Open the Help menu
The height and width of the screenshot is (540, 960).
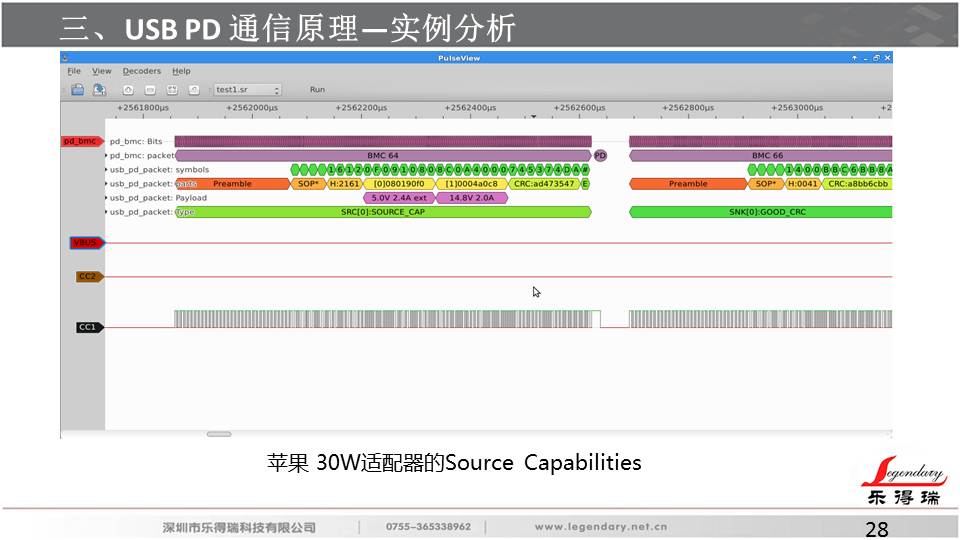pyautogui.click(x=181, y=72)
